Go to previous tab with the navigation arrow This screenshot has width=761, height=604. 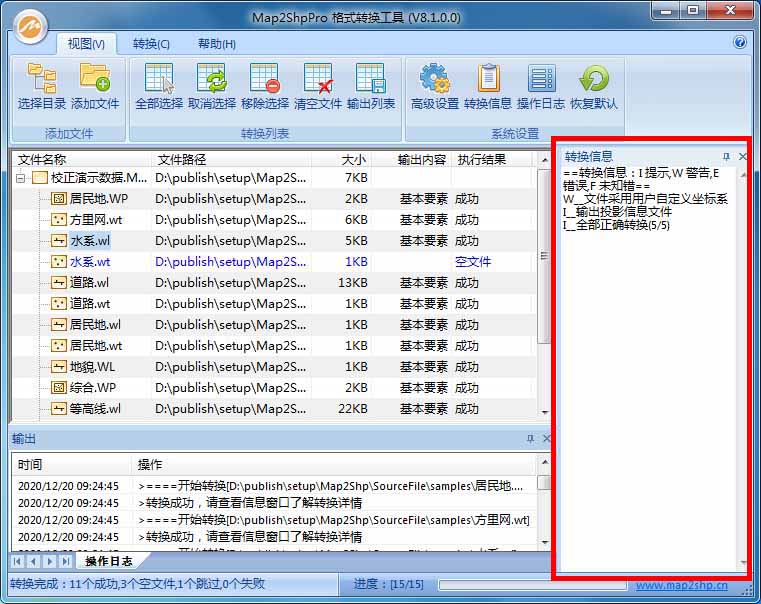(x=33, y=562)
